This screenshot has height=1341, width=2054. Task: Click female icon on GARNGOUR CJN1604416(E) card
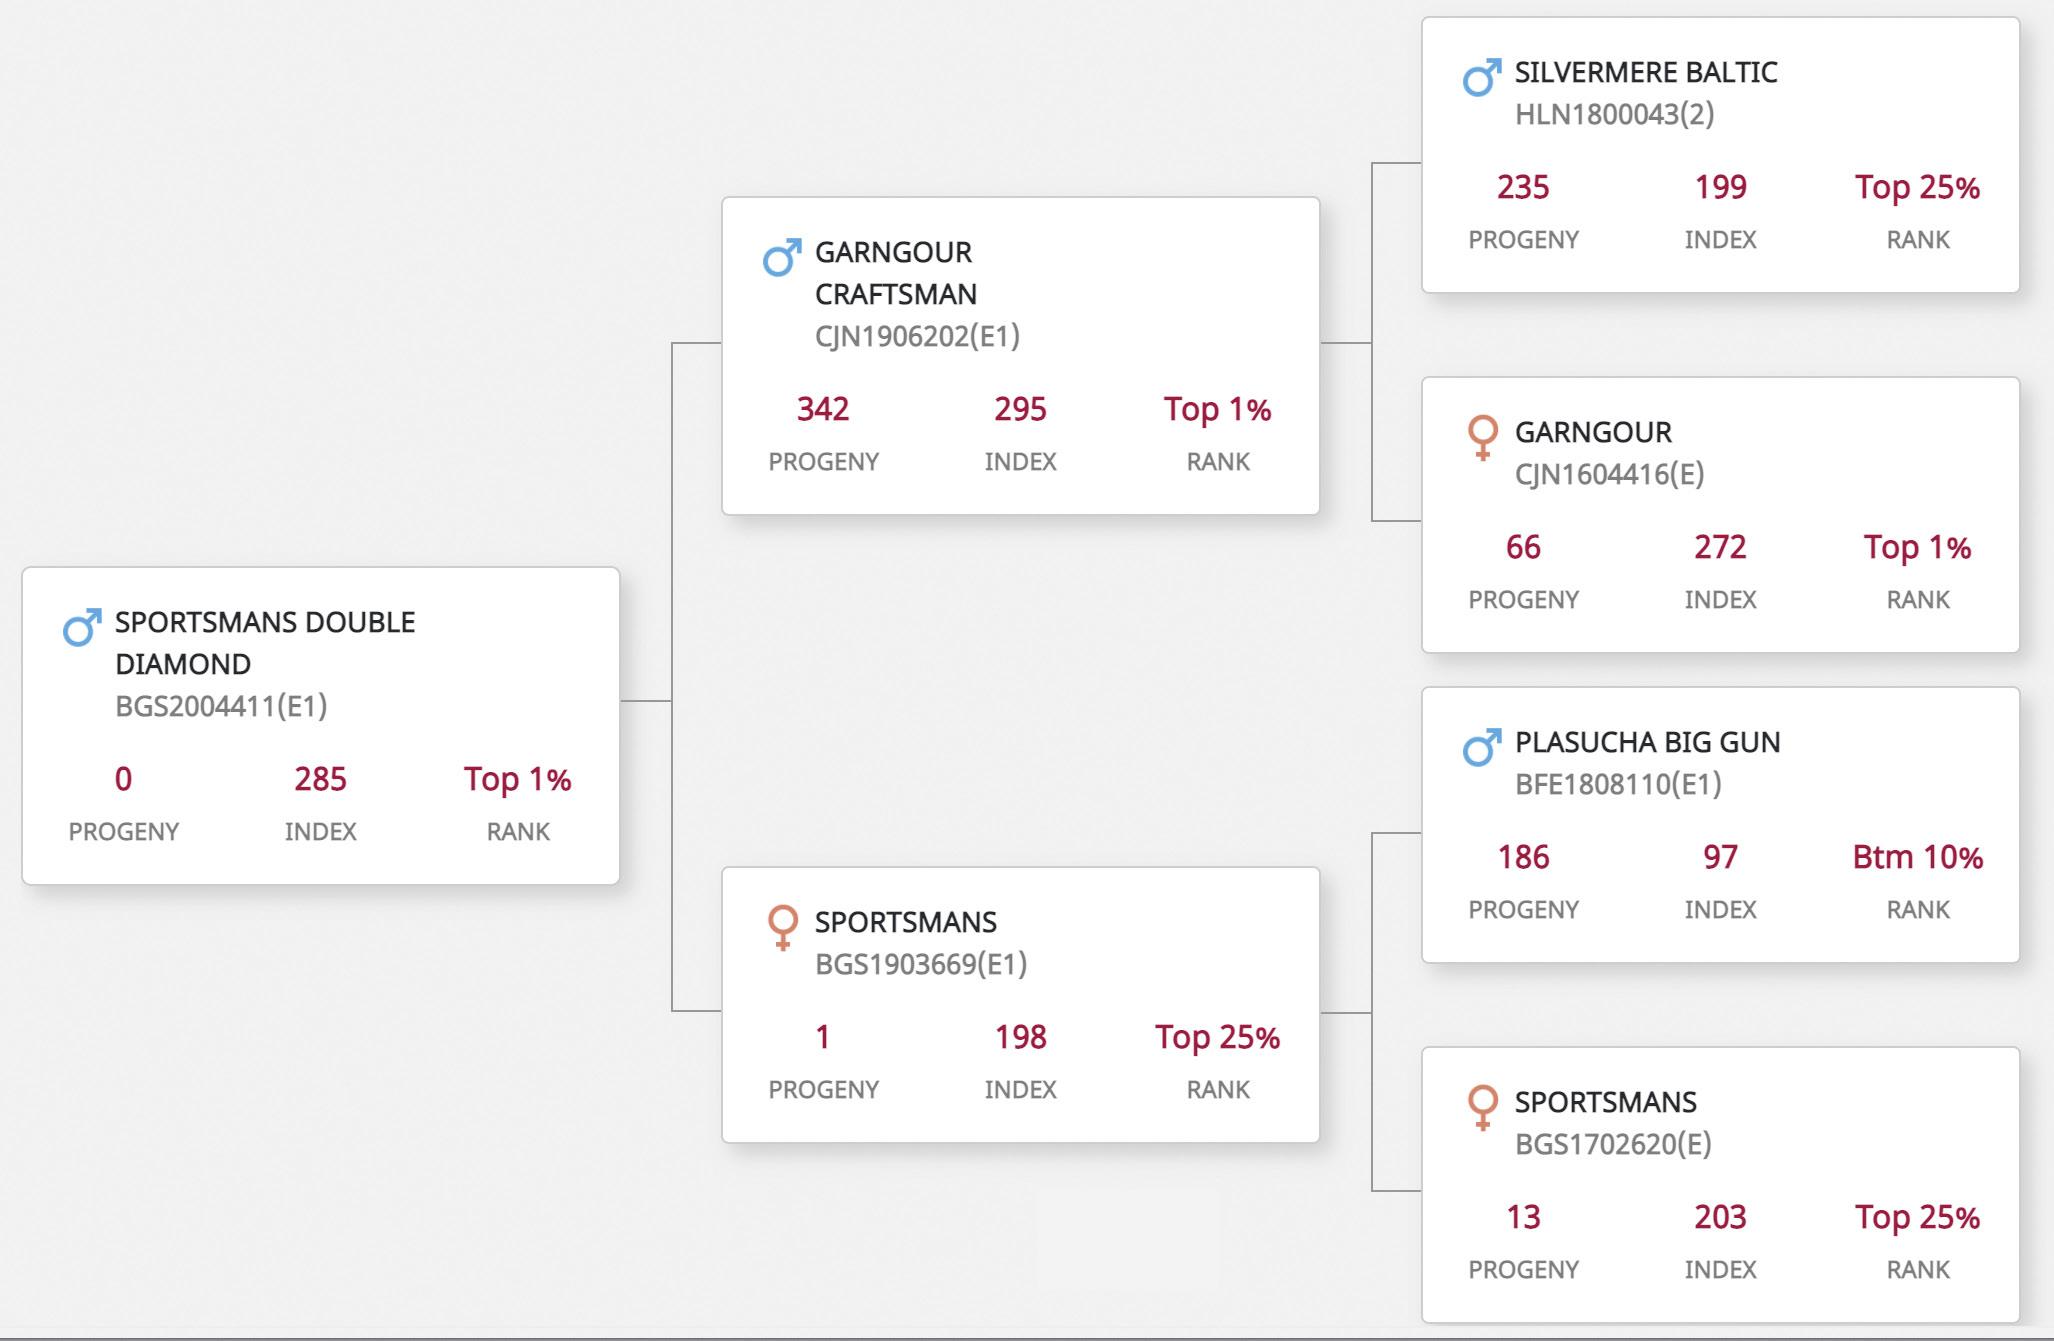(1482, 437)
